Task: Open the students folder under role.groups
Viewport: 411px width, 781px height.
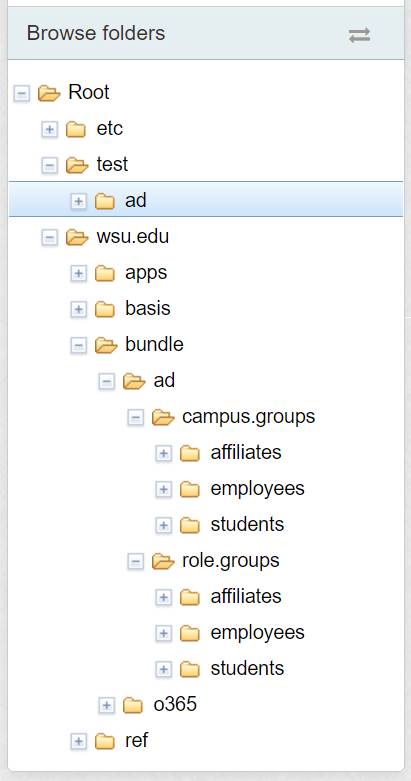Action: (247, 668)
